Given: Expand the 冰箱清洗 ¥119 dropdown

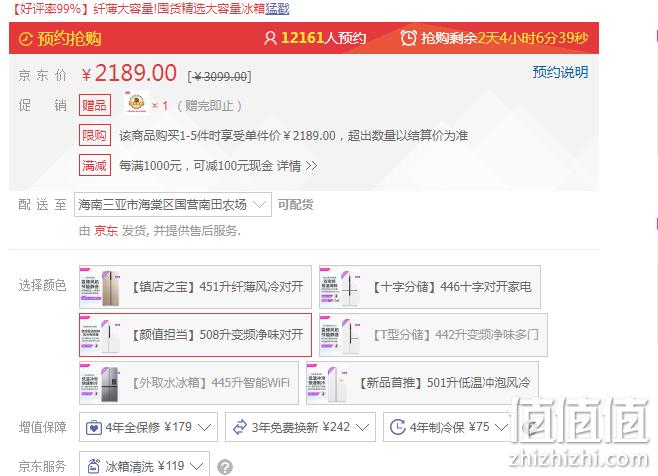Looking at the screenshot, I should pos(144,466).
